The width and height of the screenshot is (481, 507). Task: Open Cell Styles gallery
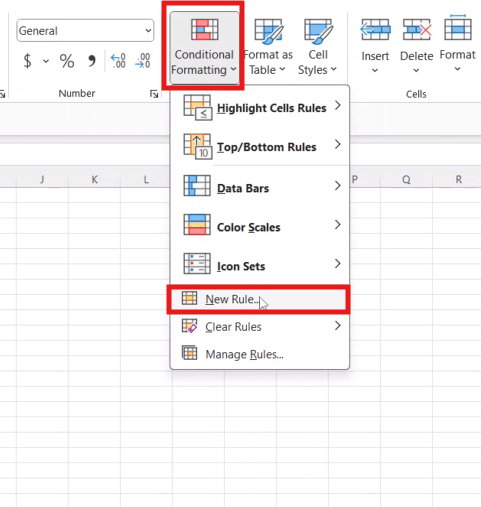pyautogui.click(x=318, y=47)
